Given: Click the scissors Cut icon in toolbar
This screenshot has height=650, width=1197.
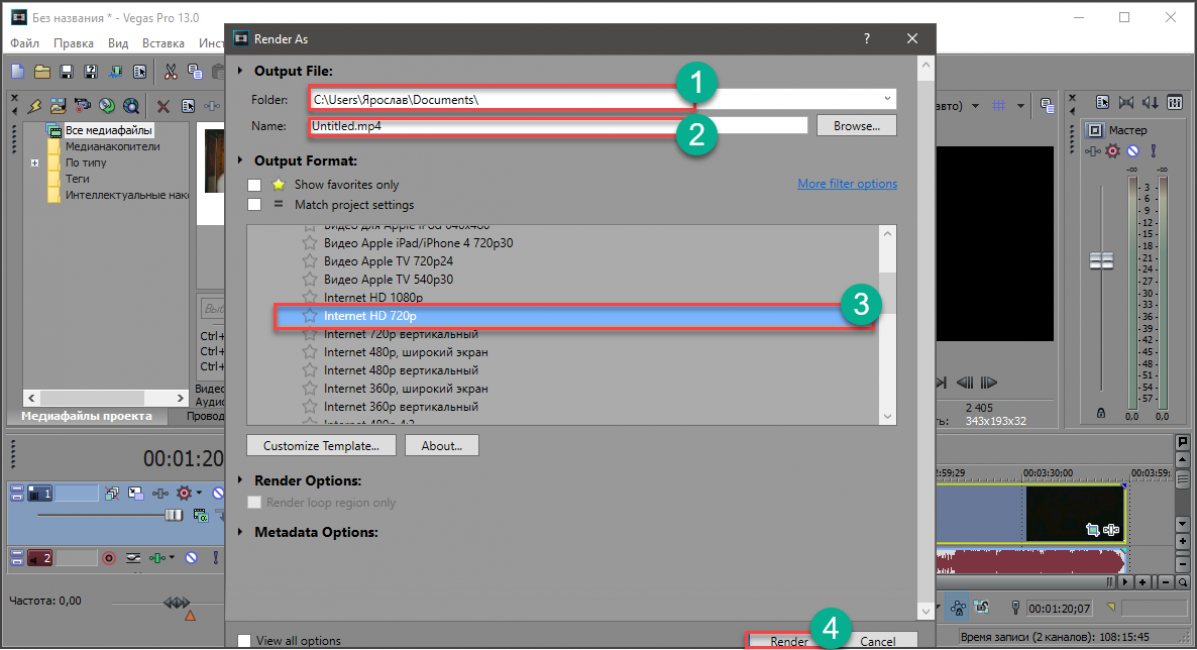Looking at the screenshot, I should pos(170,71).
